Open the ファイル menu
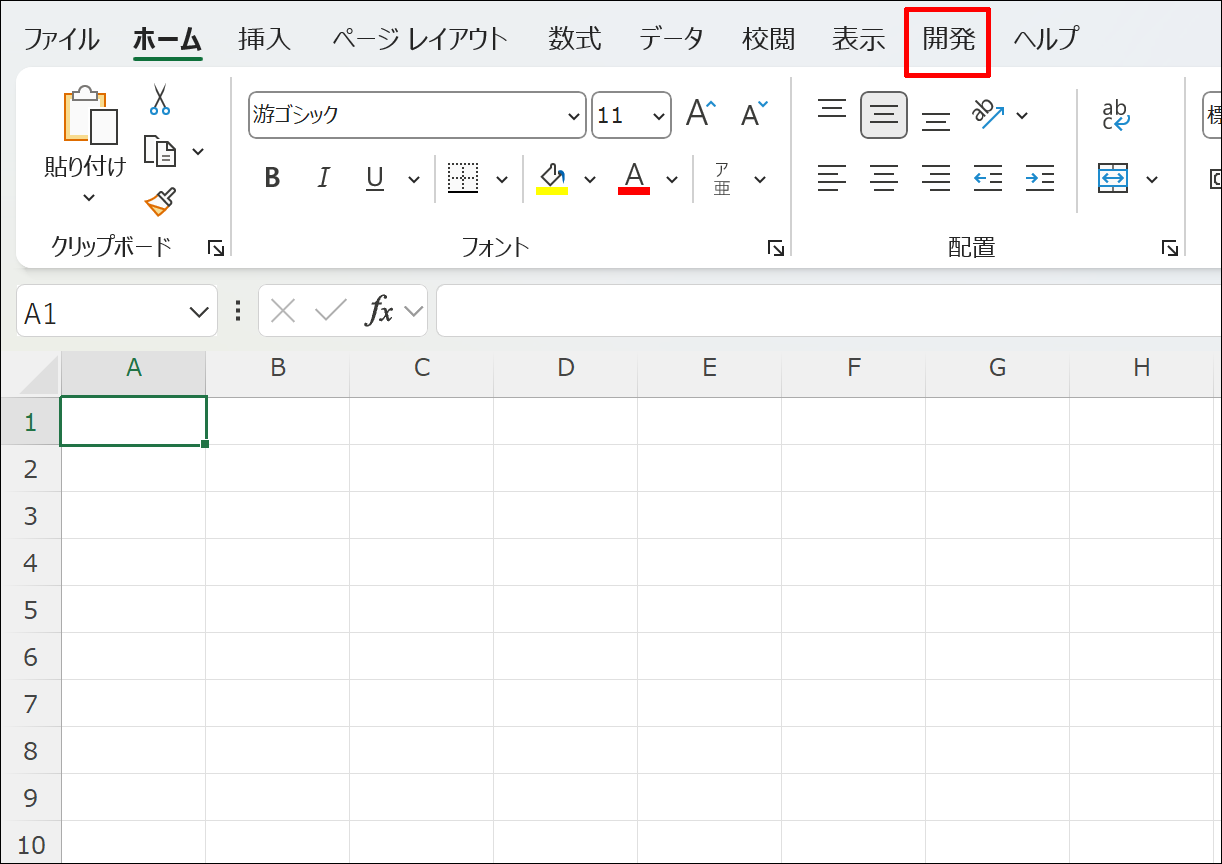 [62, 38]
